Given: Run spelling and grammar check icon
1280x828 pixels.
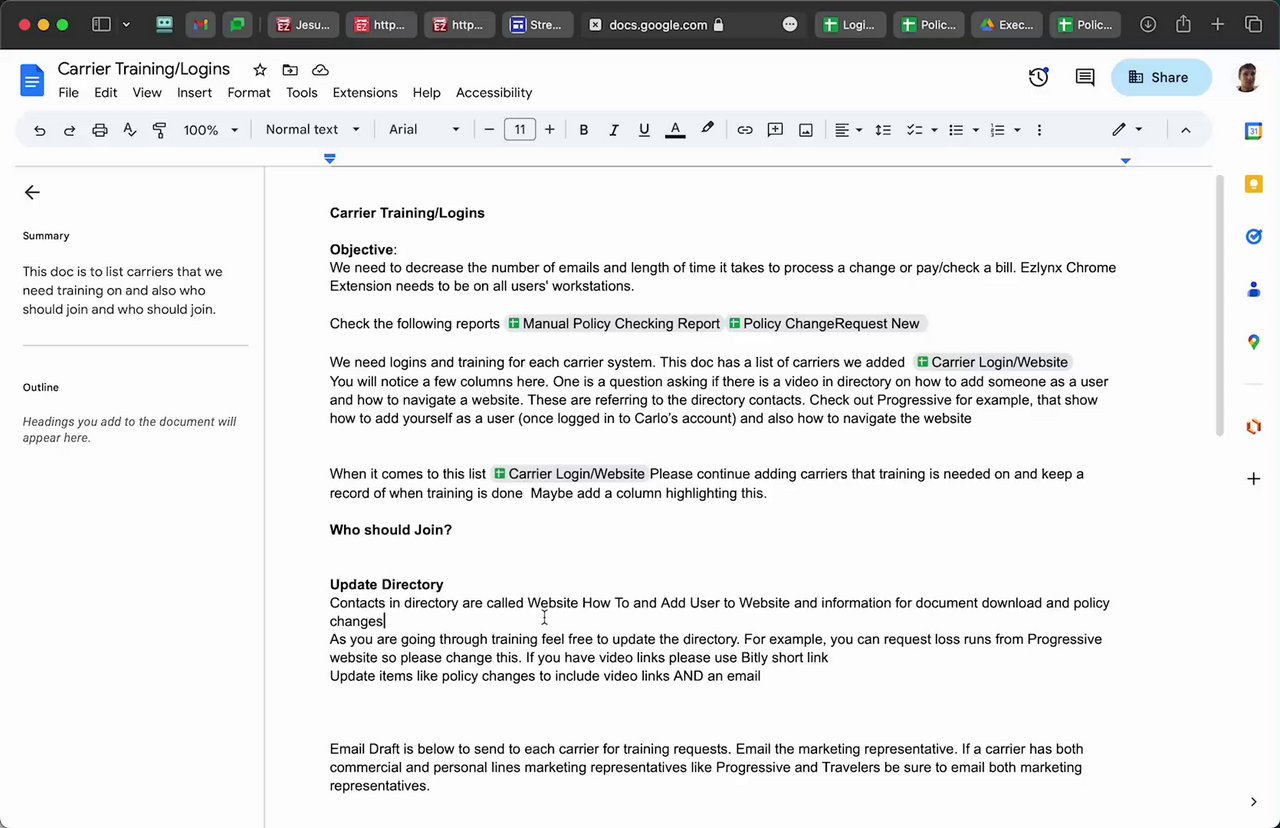Looking at the screenshot, I should [129, 130].
